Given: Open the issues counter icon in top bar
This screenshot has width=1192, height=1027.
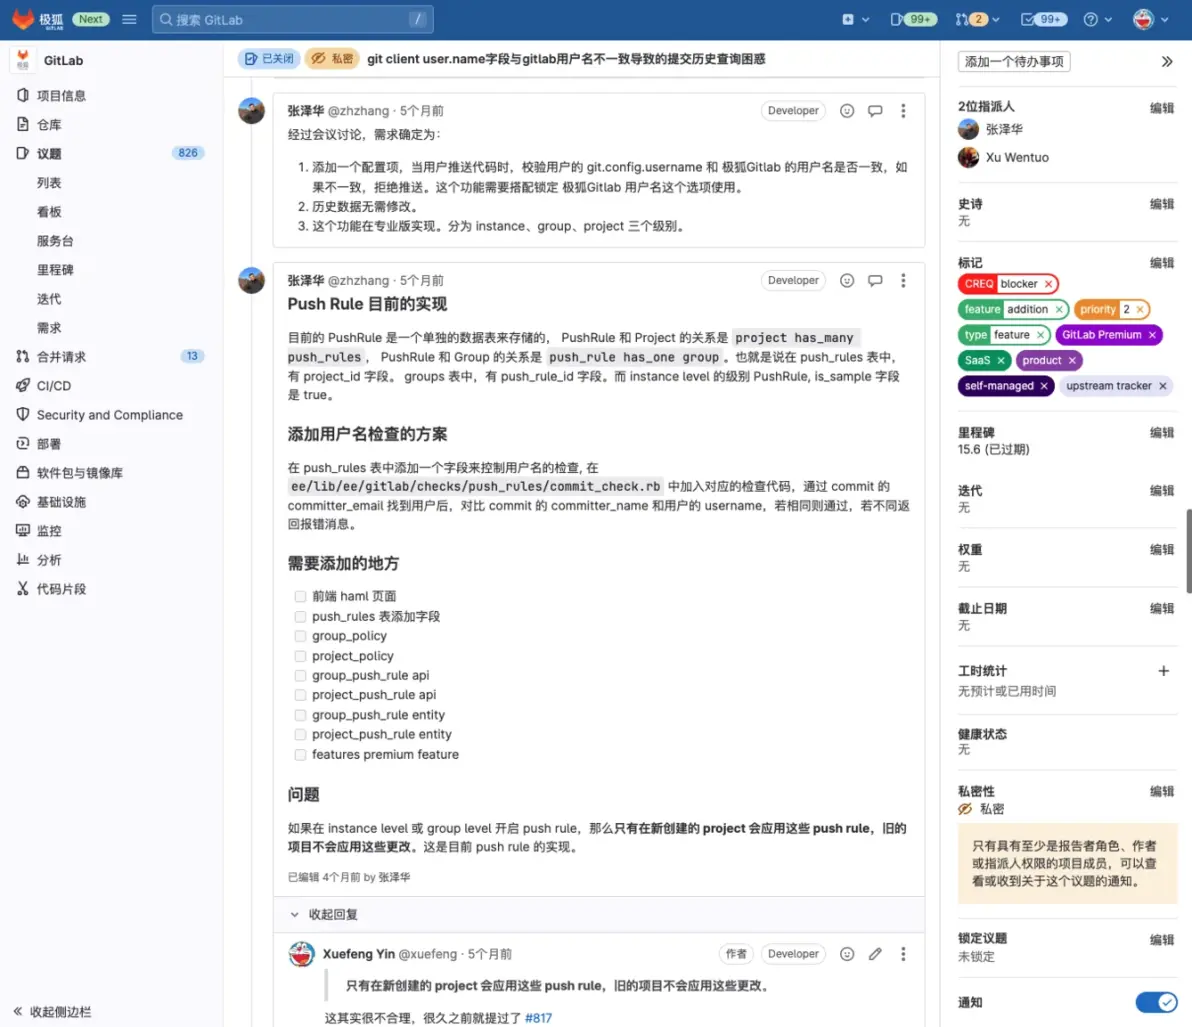Looking at the screenshot, I should pyautogui.click(x=912, y=20).
